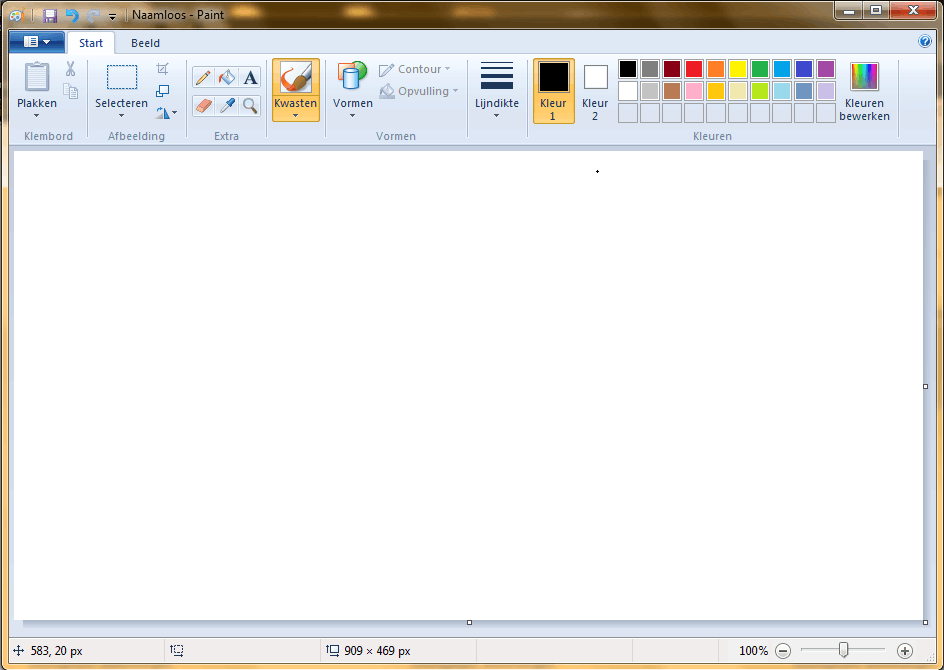The height and width of the screenshot is (670, 944).
Task: Select the Magnifier tool
Action: [x=250, y=106]
